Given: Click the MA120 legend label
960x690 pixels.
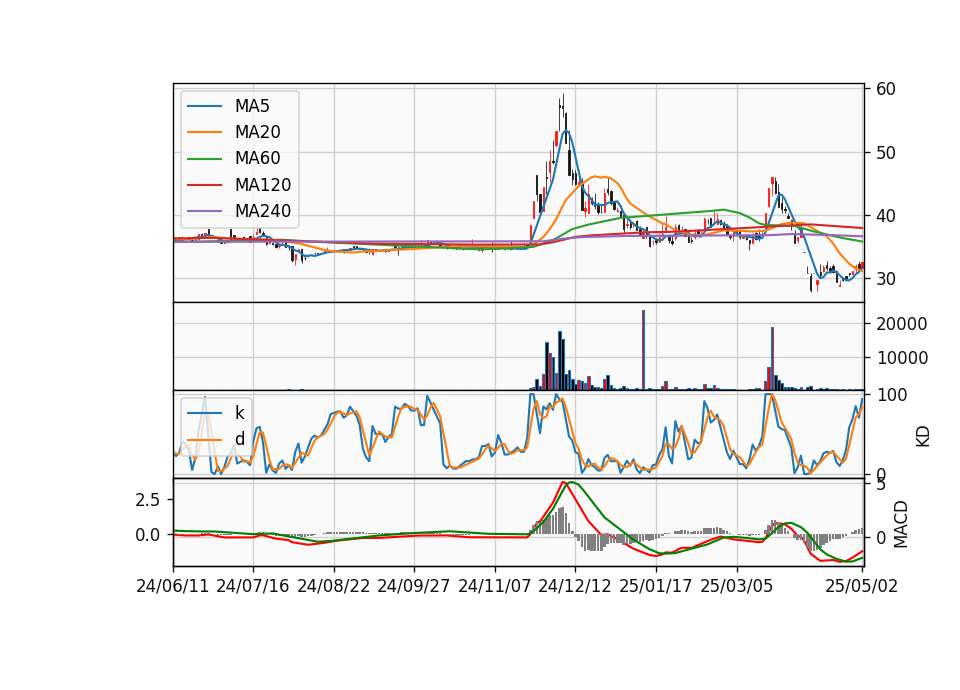Looking at the screenshot, I should tap(263, 185).
